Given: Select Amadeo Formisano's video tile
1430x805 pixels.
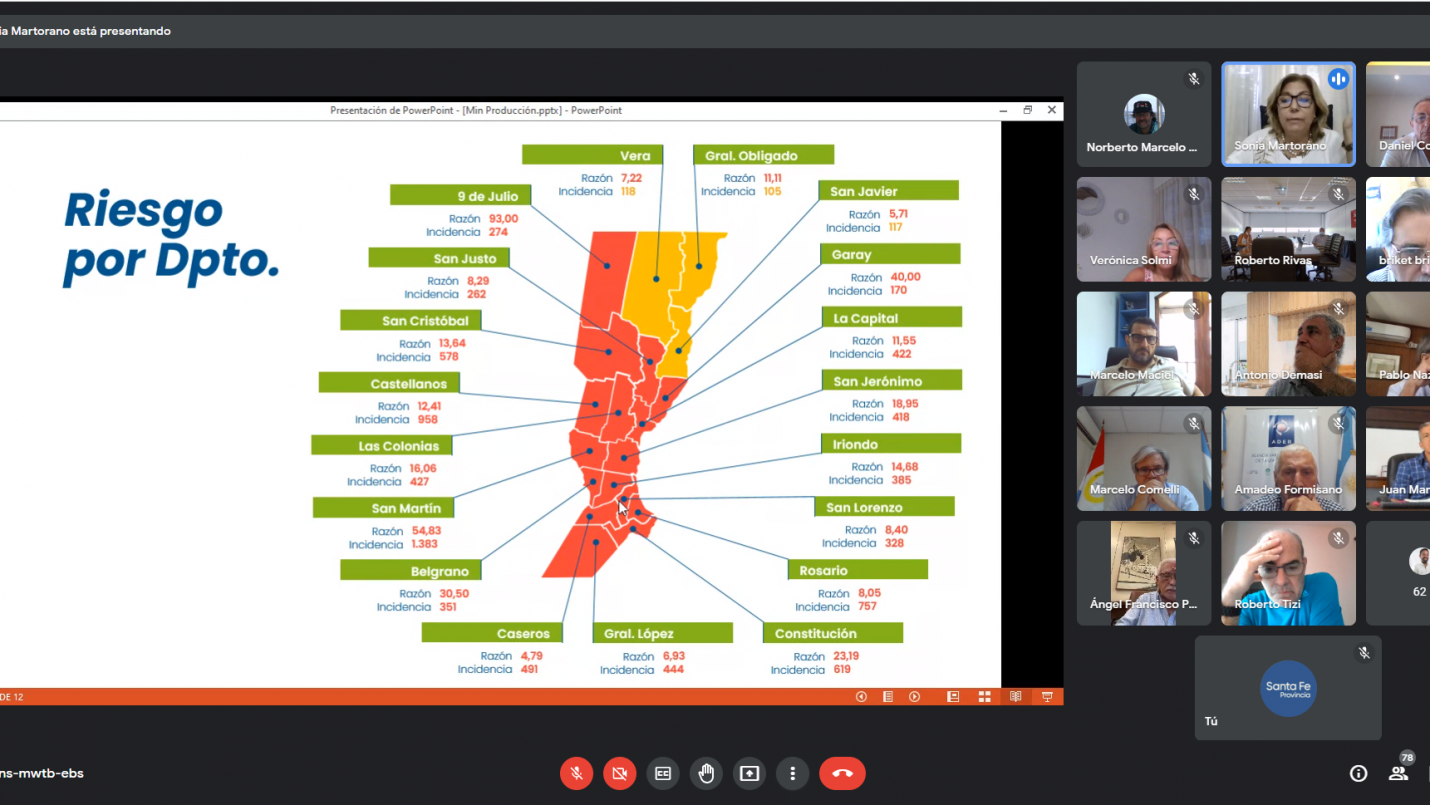Looking at the screenshot, I should 1288,459.
